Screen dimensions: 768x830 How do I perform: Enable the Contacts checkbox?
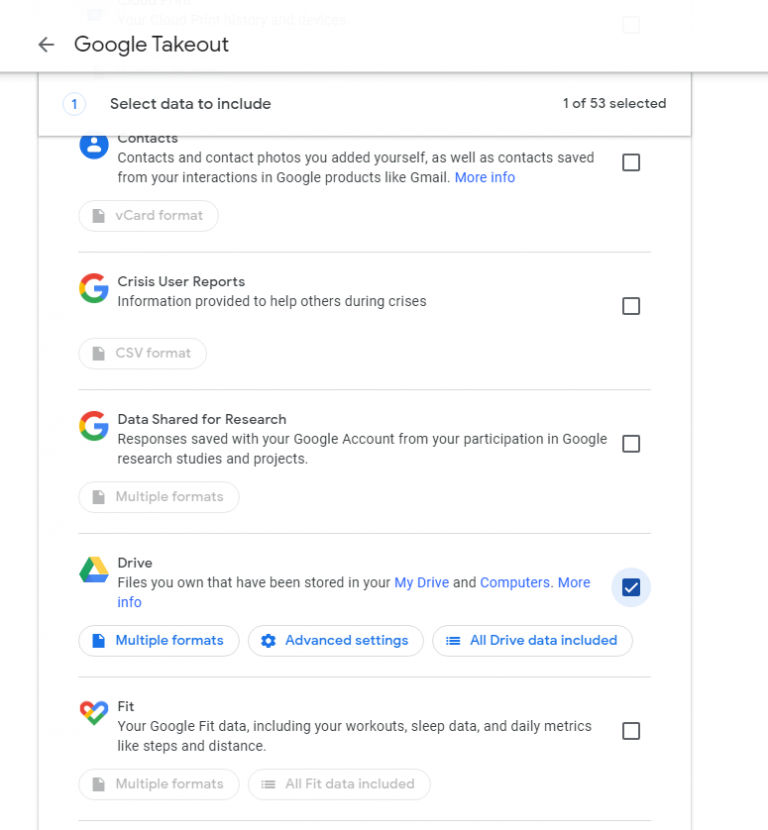point(631,162)
